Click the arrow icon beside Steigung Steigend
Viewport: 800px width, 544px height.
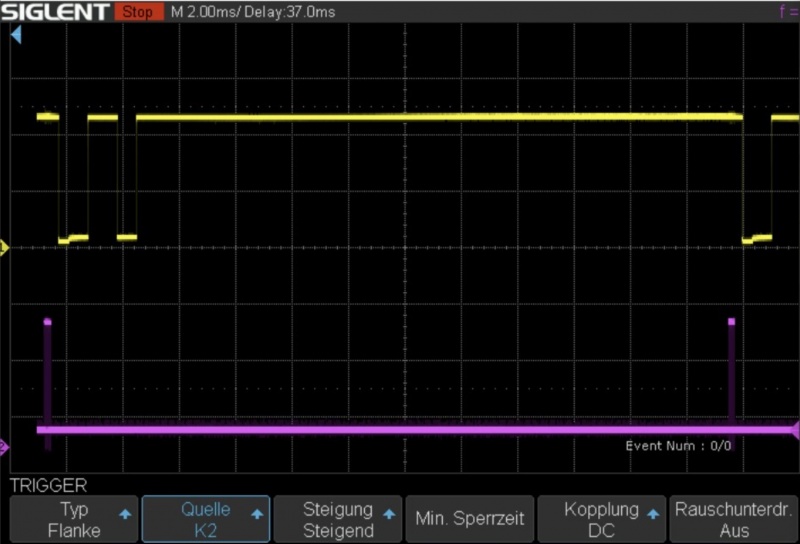[x=389, y=514]
